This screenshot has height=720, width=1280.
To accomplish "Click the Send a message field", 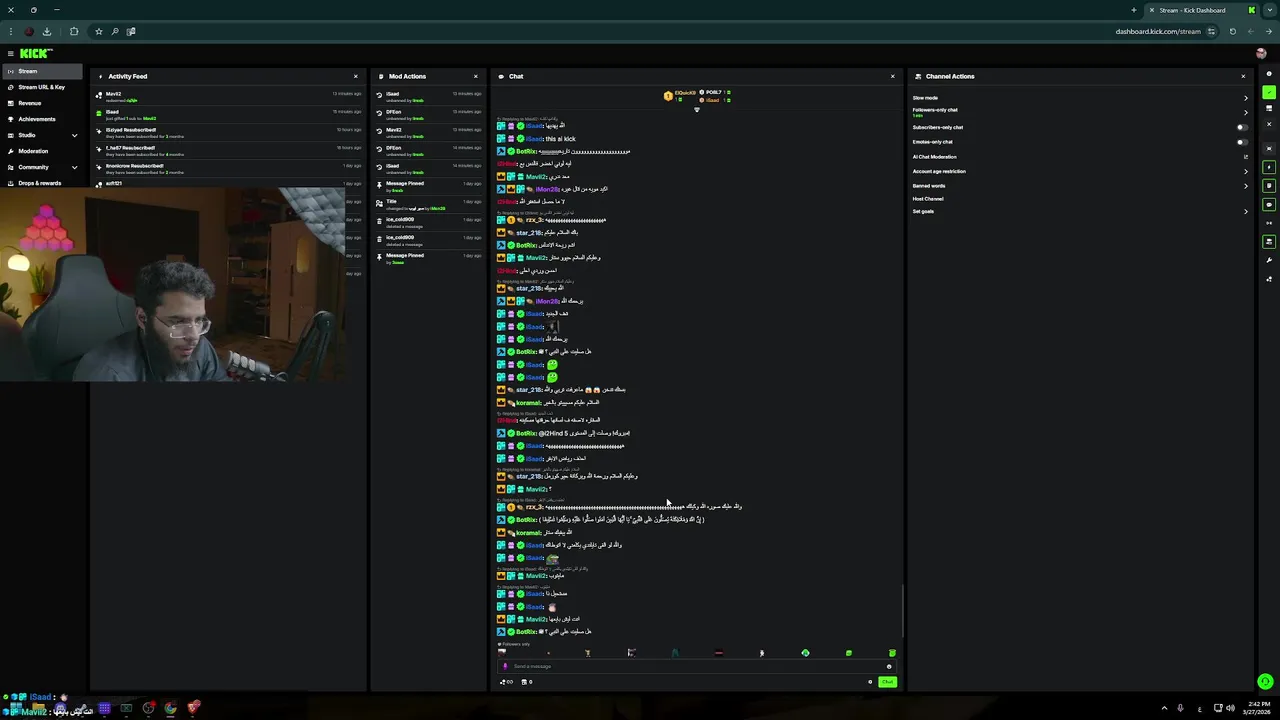I will tap(697, 666).
